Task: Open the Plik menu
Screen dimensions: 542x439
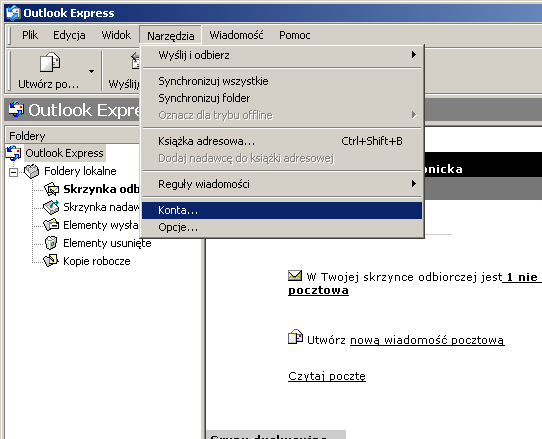Action: [x=30, y=35]
